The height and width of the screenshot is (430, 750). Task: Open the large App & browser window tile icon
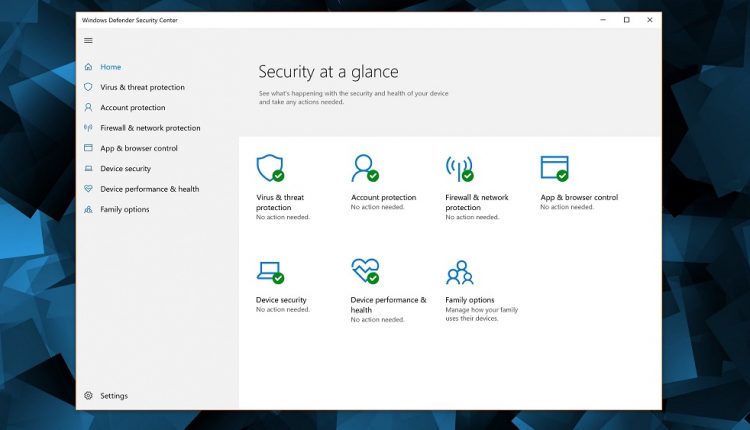pyautogui.click(x=555, y=168)
